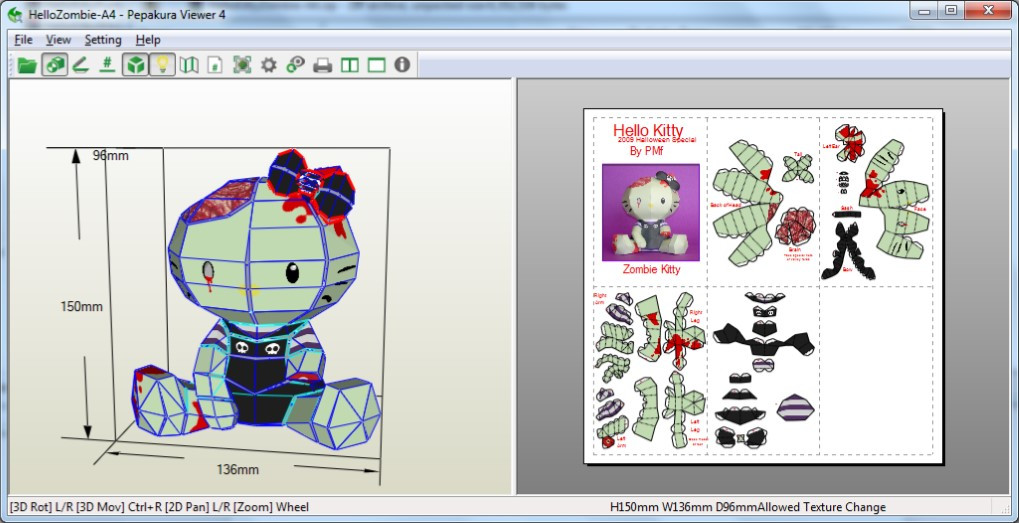This screenshot has width=1019, height=523.
Task: Click the fit-to-view icon with corner brackets
Action: pyautogui.click(x=242, y=65)
